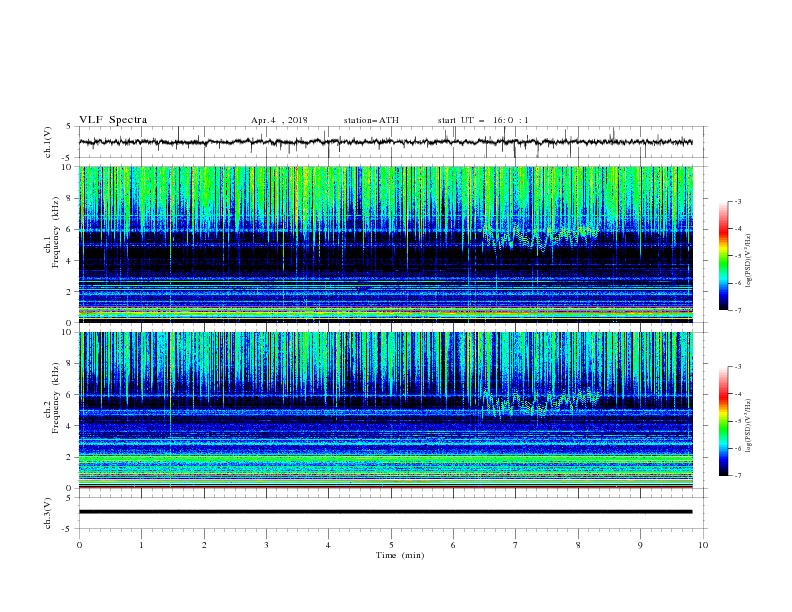
Task: Click time axis tick label "6"
Action: (x=453, y=545)
